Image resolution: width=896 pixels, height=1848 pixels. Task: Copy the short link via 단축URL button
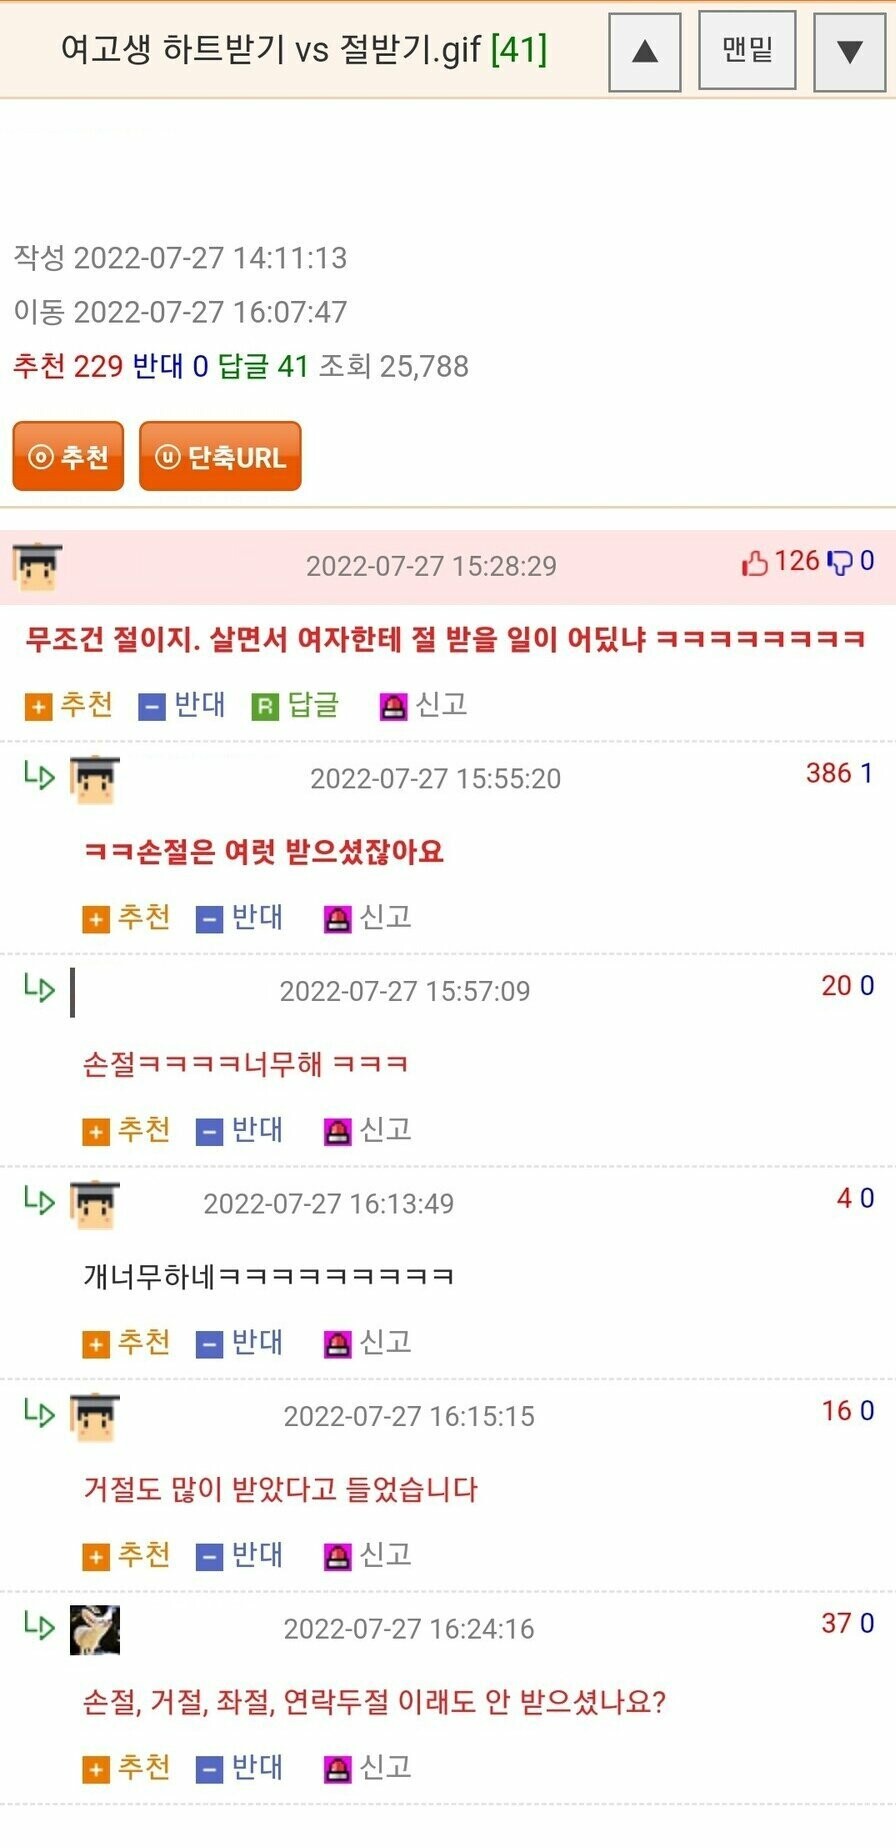click(220, 457)
